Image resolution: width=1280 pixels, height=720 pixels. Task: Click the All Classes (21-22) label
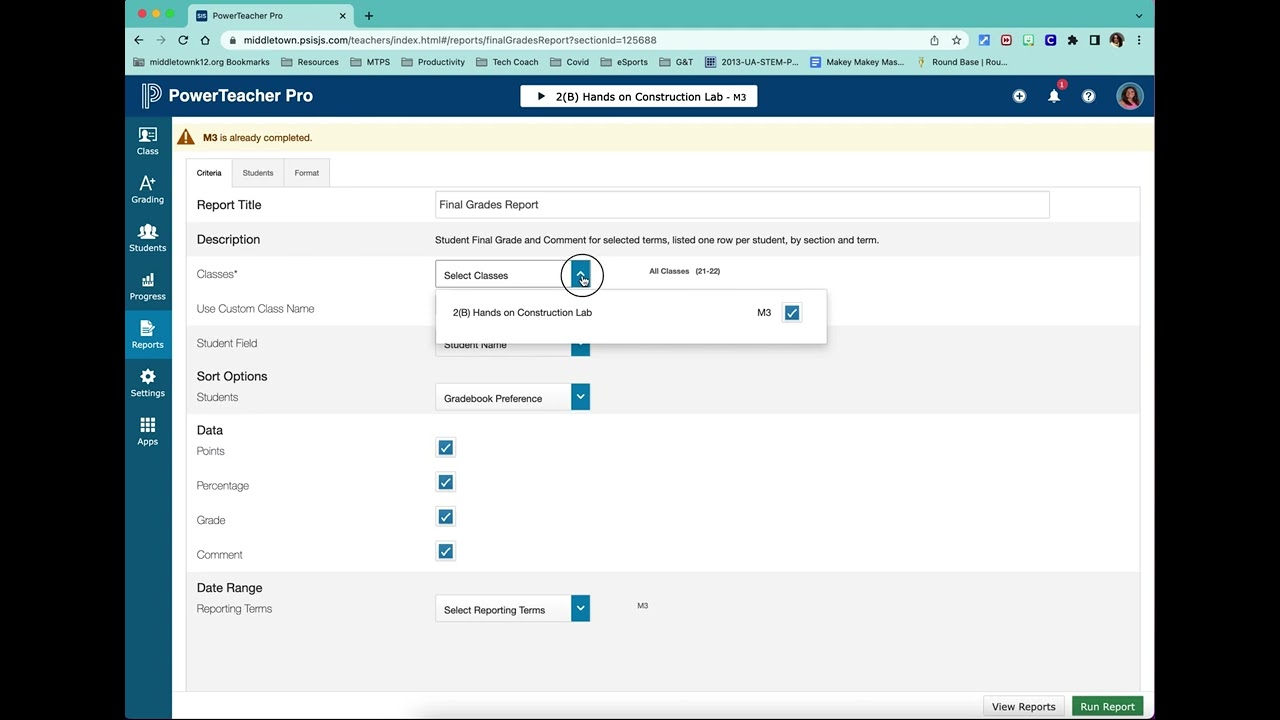[684, 271]
